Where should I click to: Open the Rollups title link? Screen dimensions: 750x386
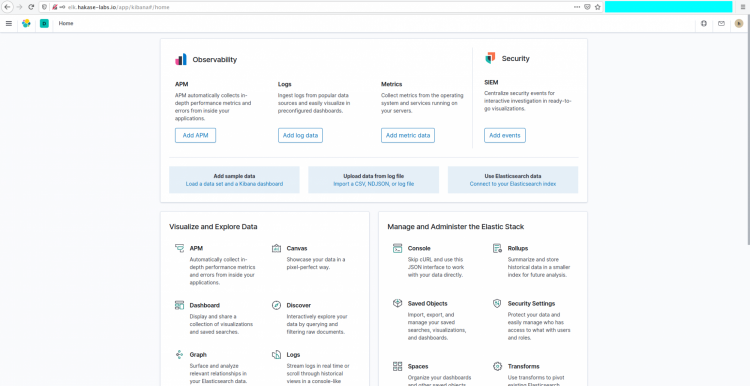518,248
